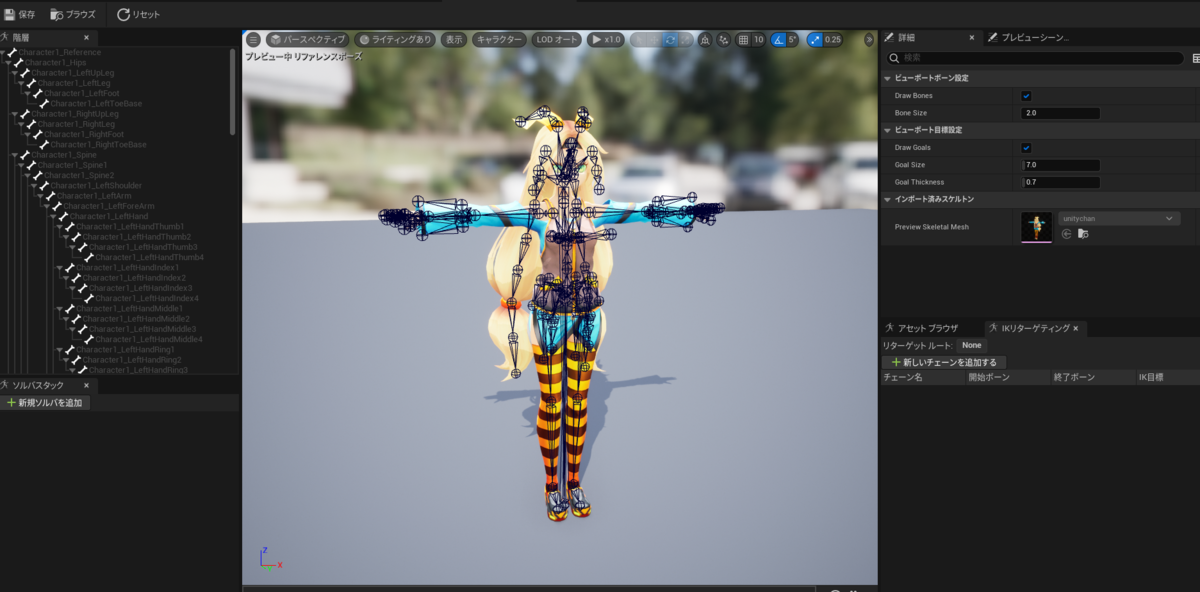Click 新規ソルバを追加 button
Image resolution: width=1200 pixels, height=592 pixels.
click(46, 403)
